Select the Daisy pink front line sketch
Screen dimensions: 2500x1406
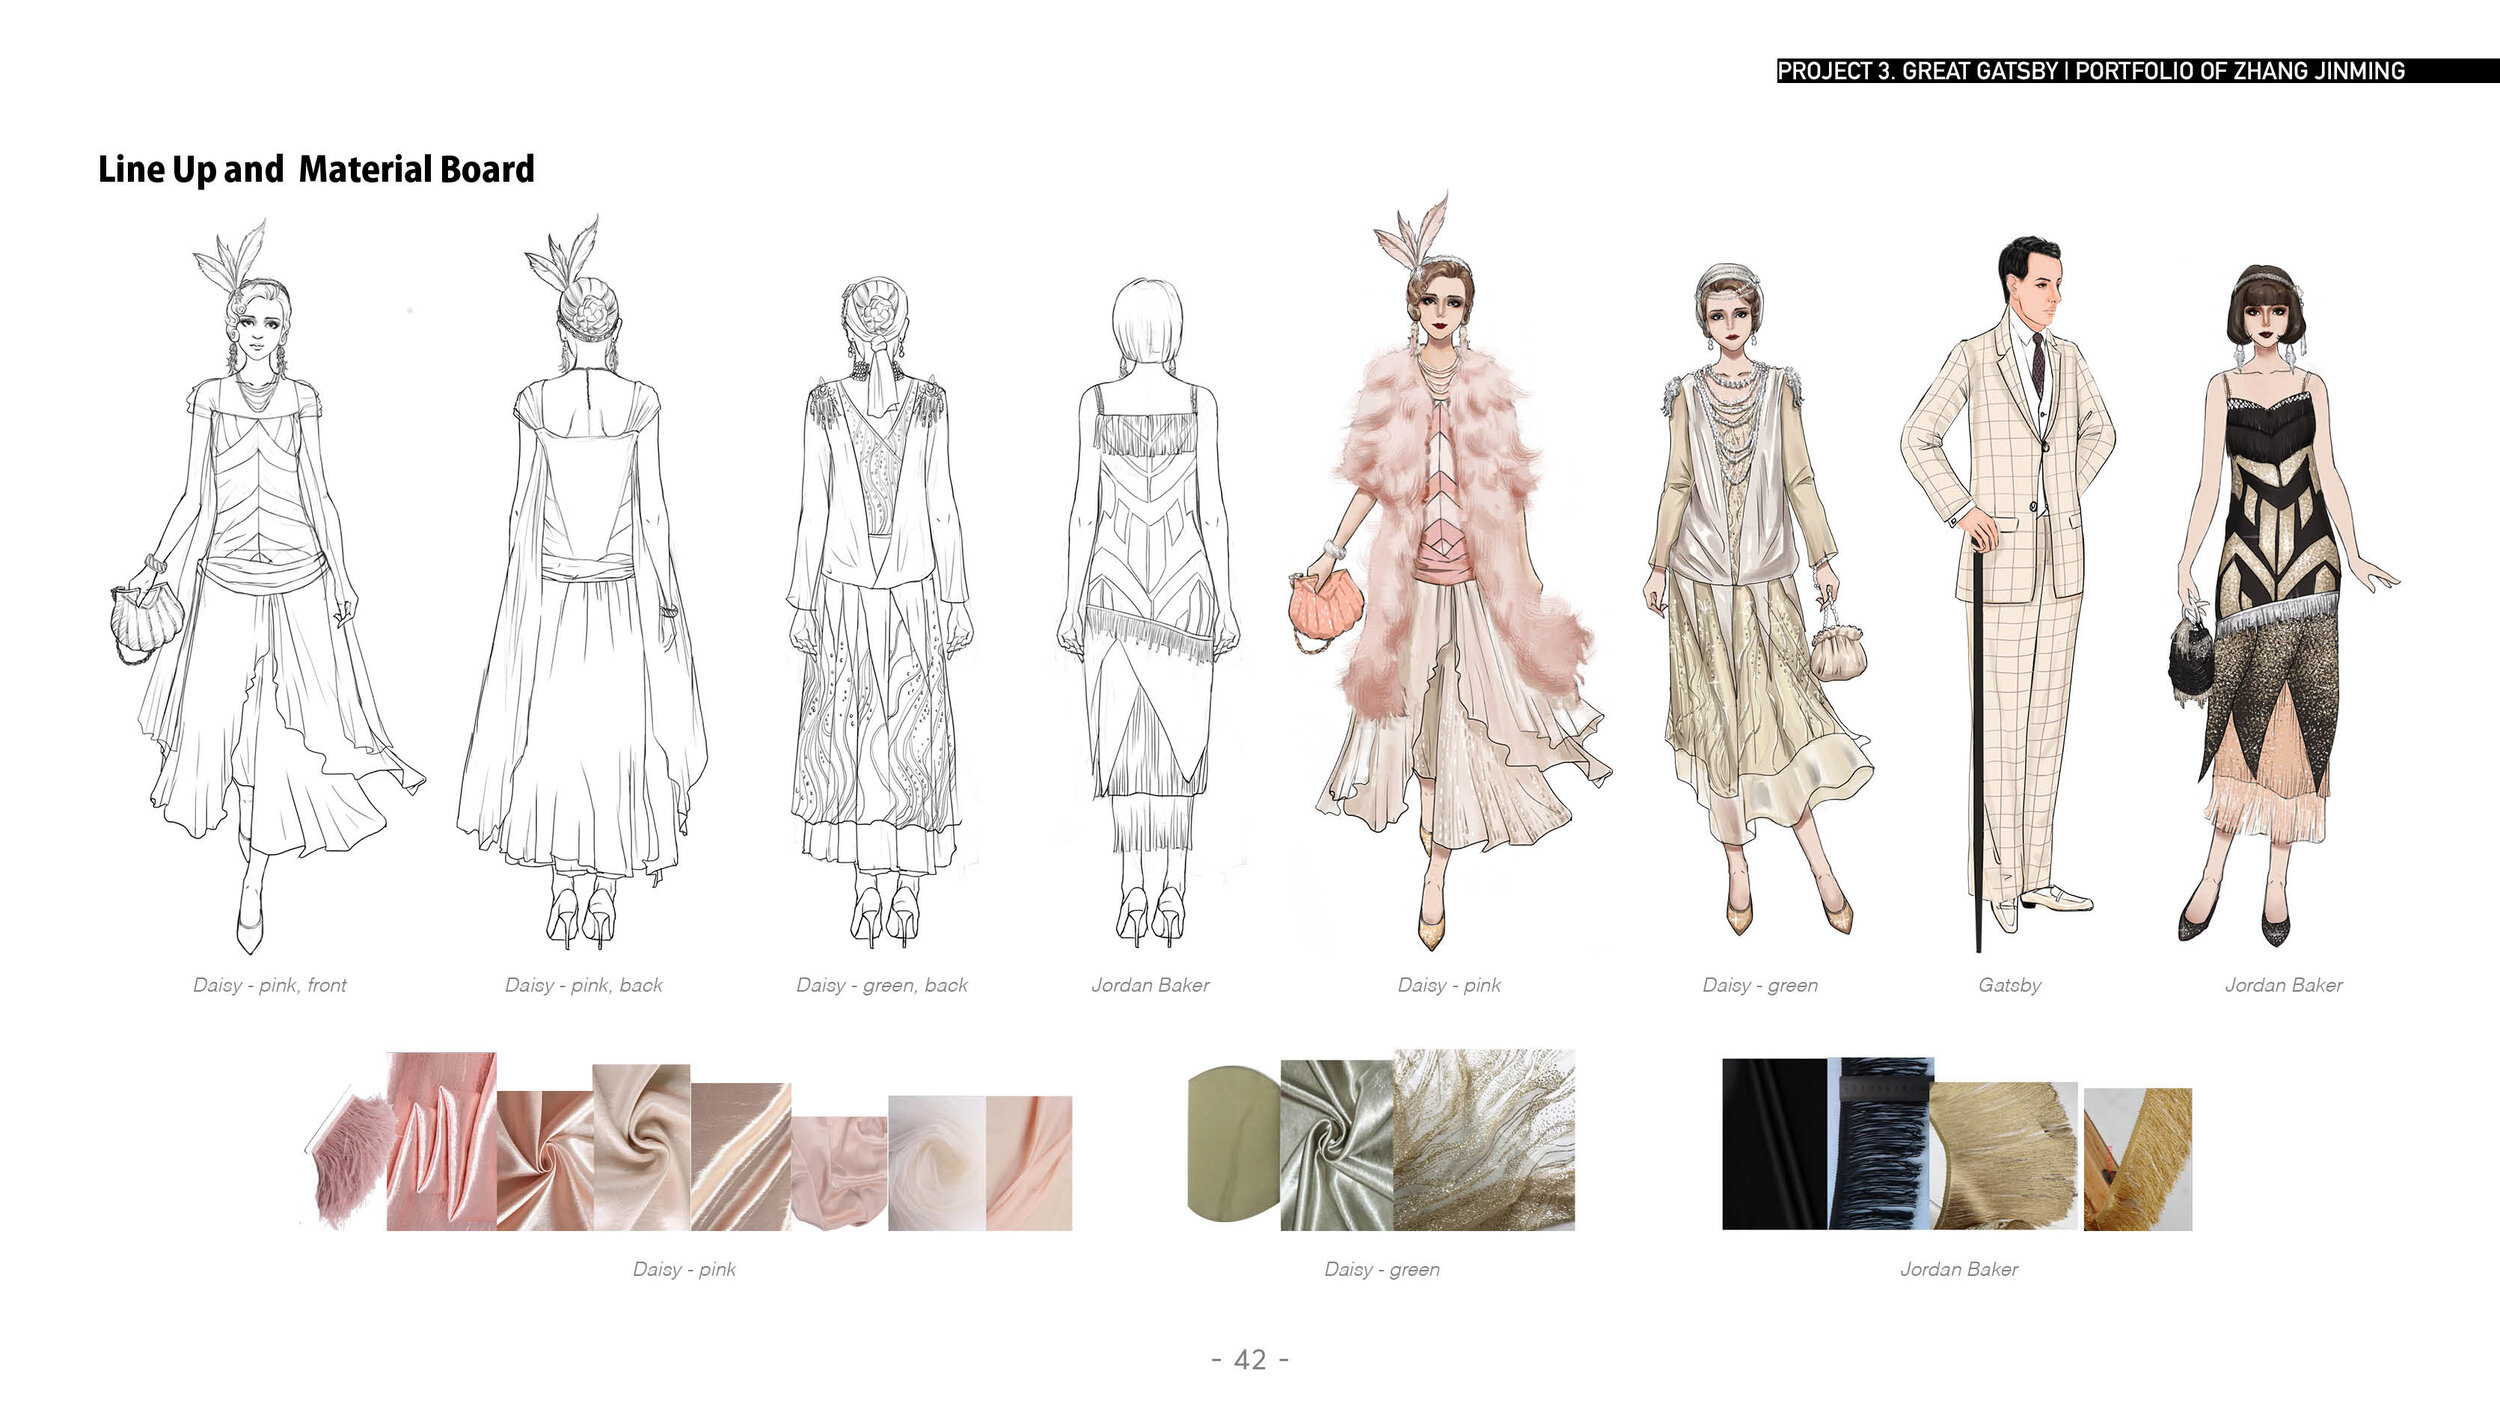[268, 587]
